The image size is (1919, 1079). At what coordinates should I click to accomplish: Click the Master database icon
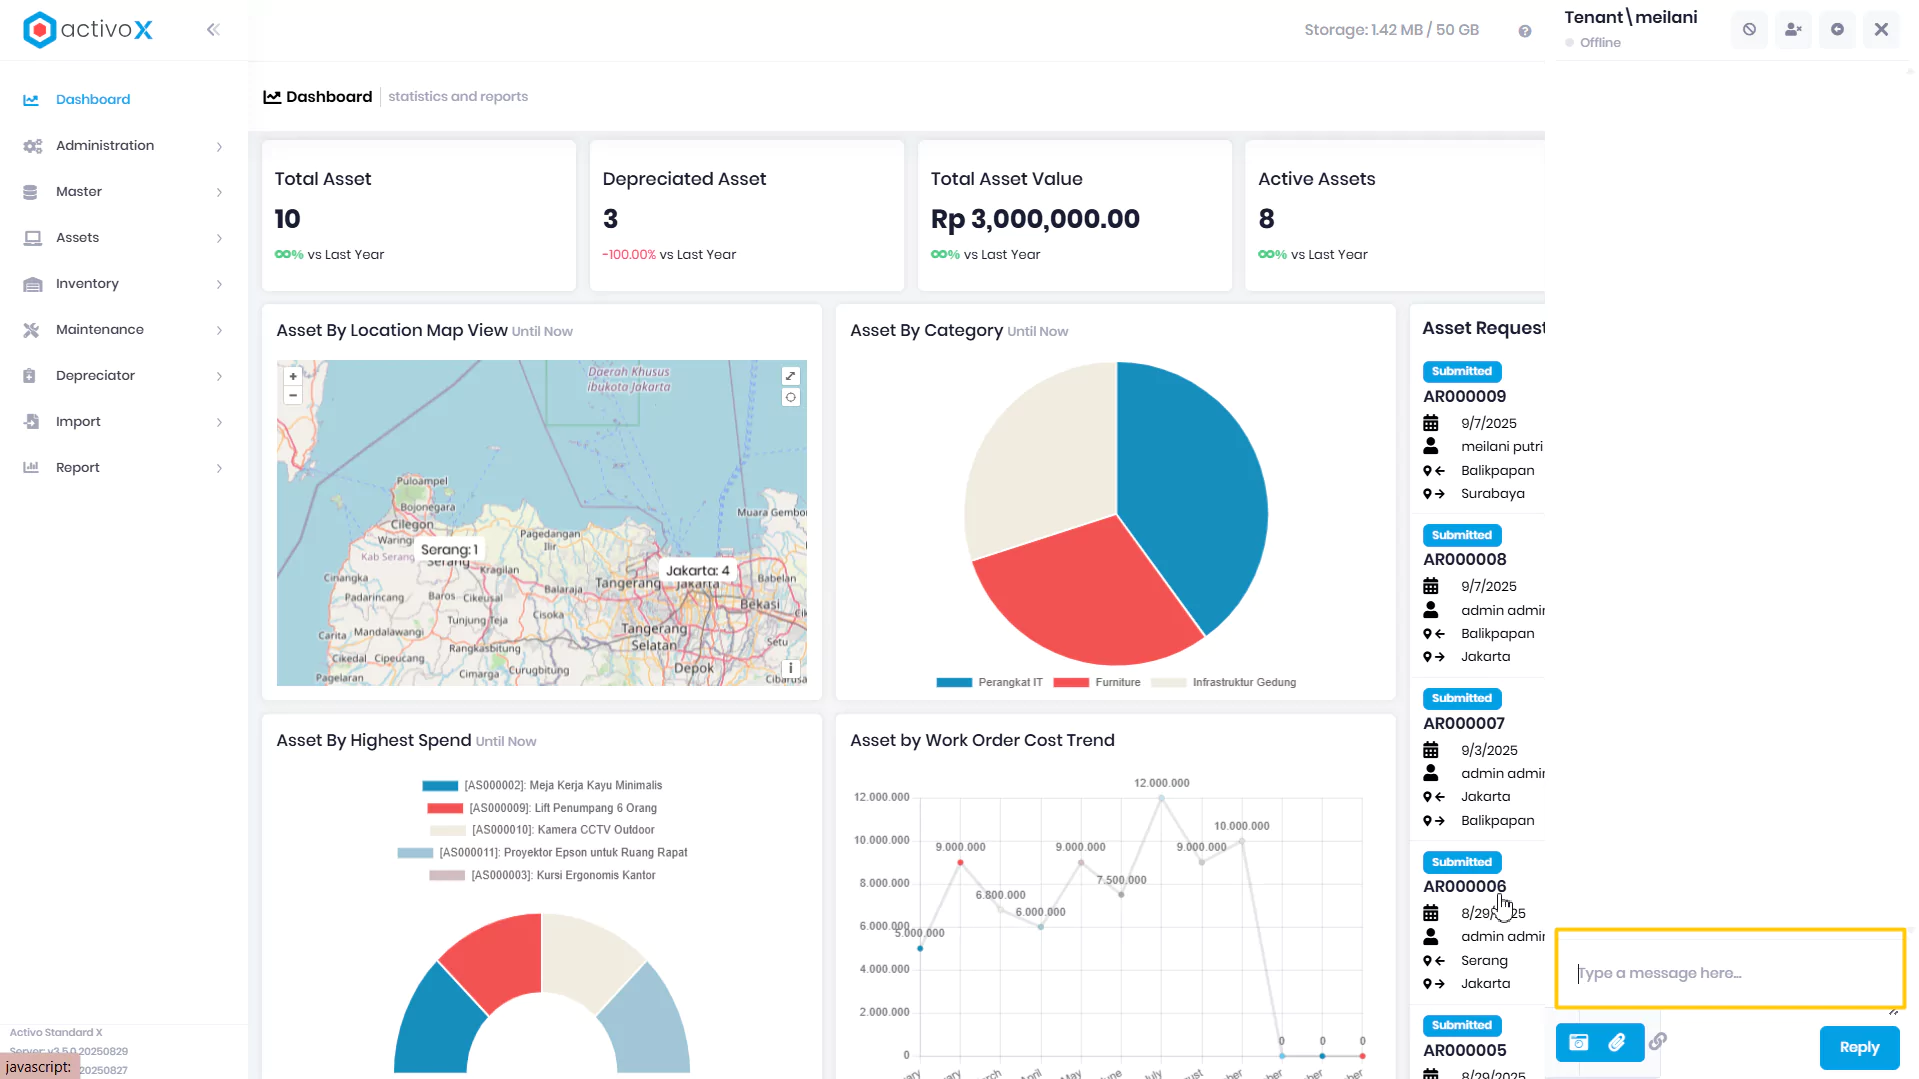pos(30,192)
